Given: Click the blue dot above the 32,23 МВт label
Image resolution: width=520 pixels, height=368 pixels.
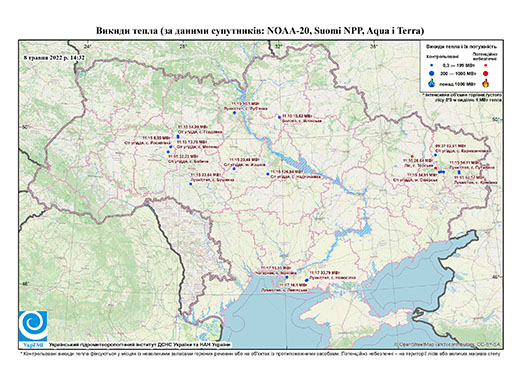Looking at the screenshot, I should (168, 152).
